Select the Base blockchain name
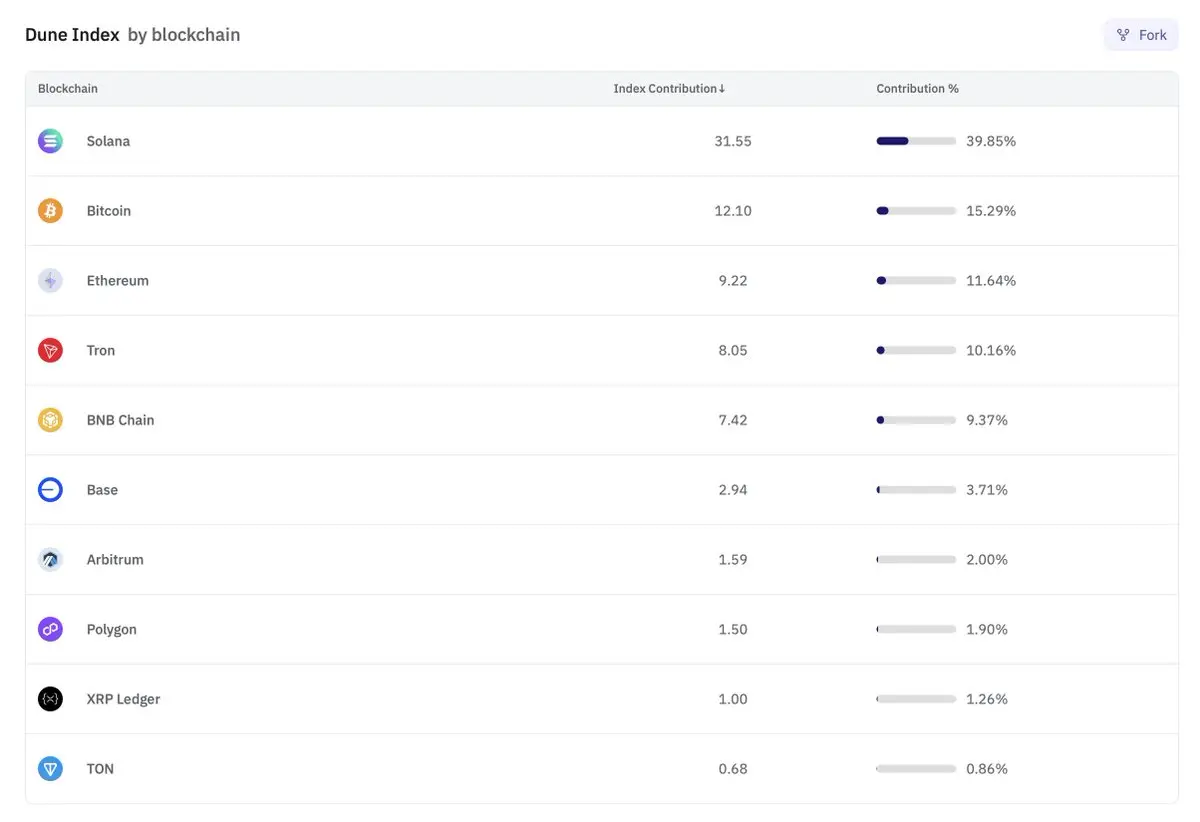 coord(102,490)
